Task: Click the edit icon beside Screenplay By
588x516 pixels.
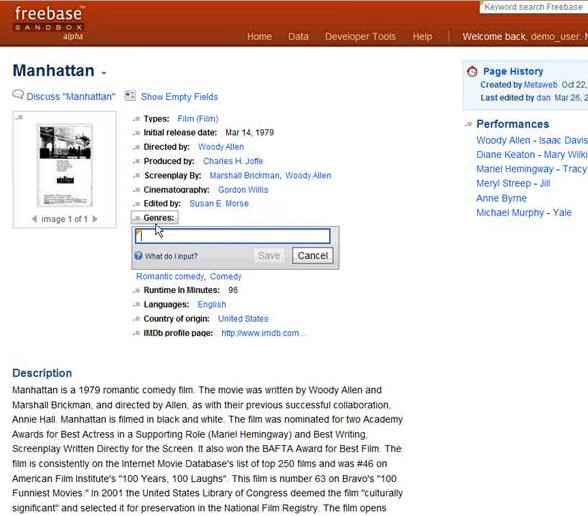Action: 136,176
